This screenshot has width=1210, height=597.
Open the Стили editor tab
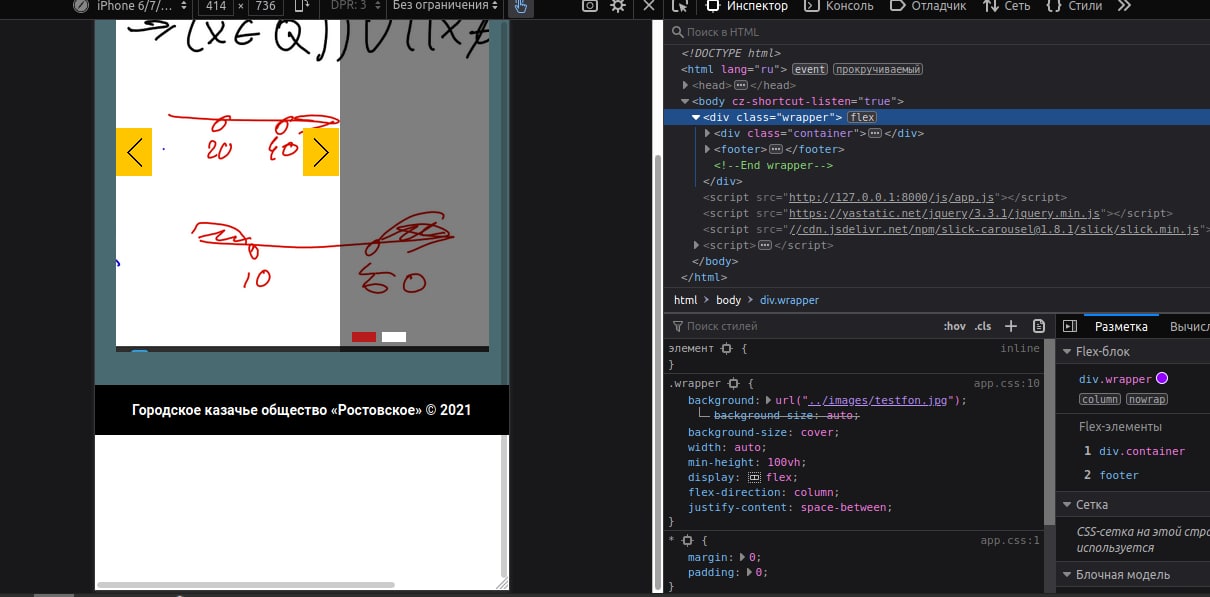point(1073,6)
